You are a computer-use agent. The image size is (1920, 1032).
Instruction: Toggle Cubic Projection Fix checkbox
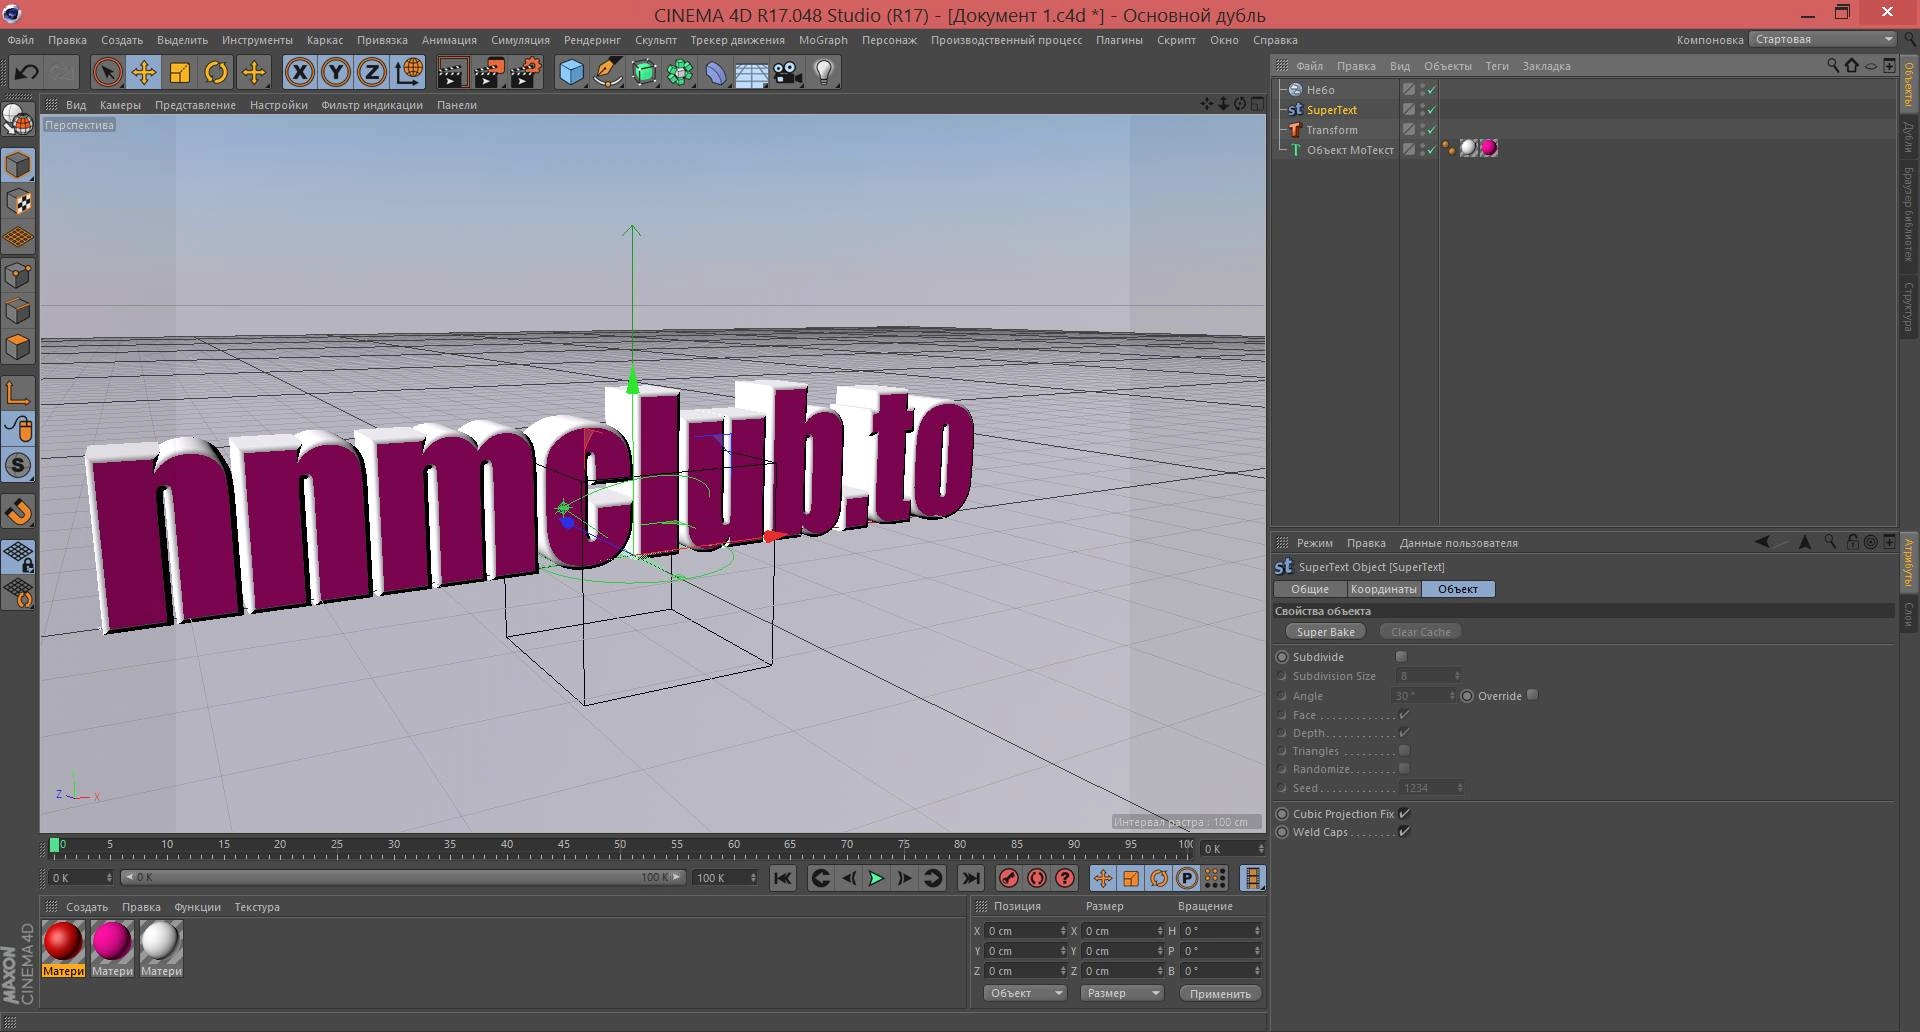1404,813
